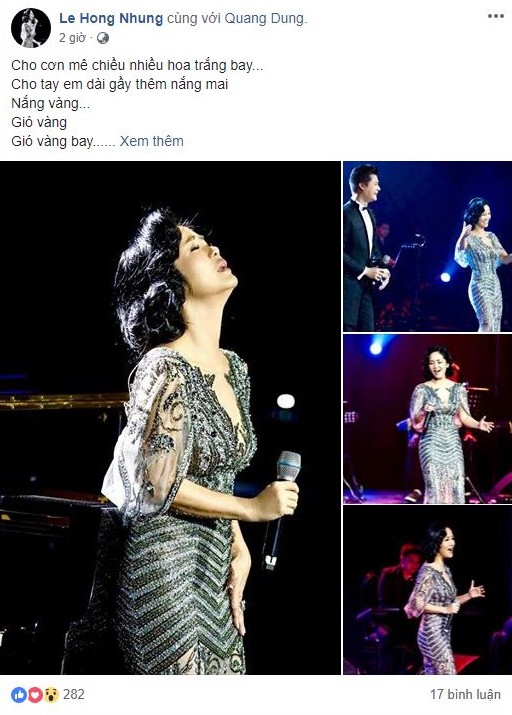Image resolution: width=512 pixels, height=715 pixels.
Task: Click the lyric line 'Nắng vàng...'
Action: (51, 104)
